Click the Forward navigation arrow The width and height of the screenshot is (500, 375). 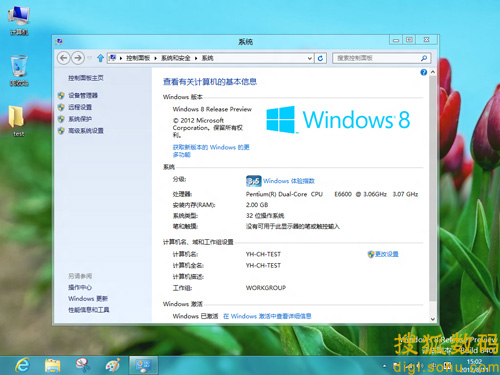coord(78,58)
